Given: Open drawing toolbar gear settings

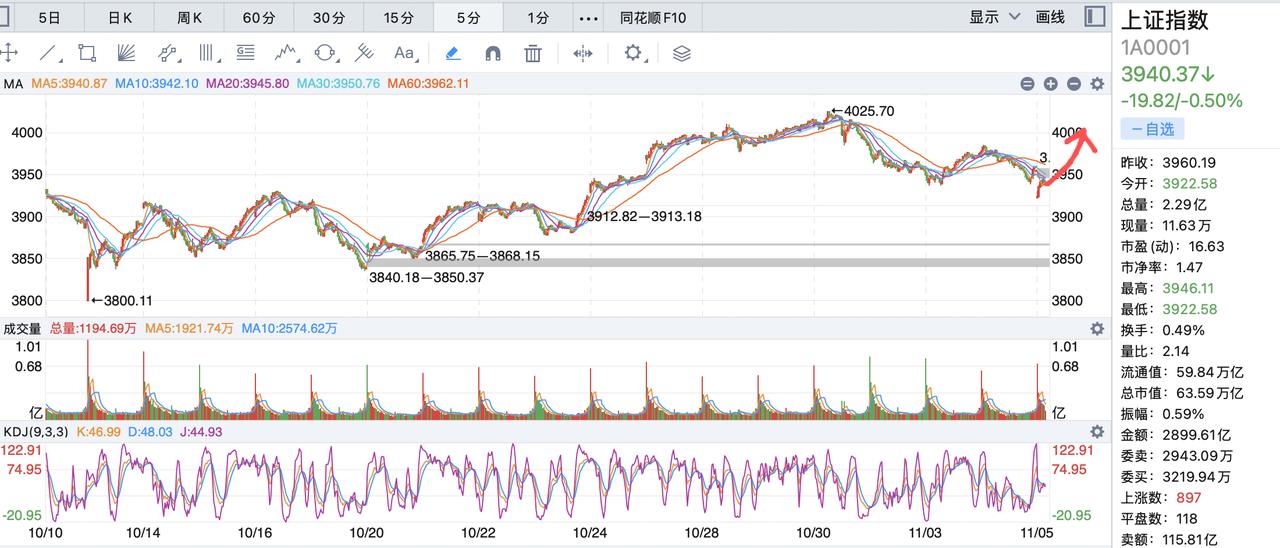Looking at the screenshot, I should point(633,53).
